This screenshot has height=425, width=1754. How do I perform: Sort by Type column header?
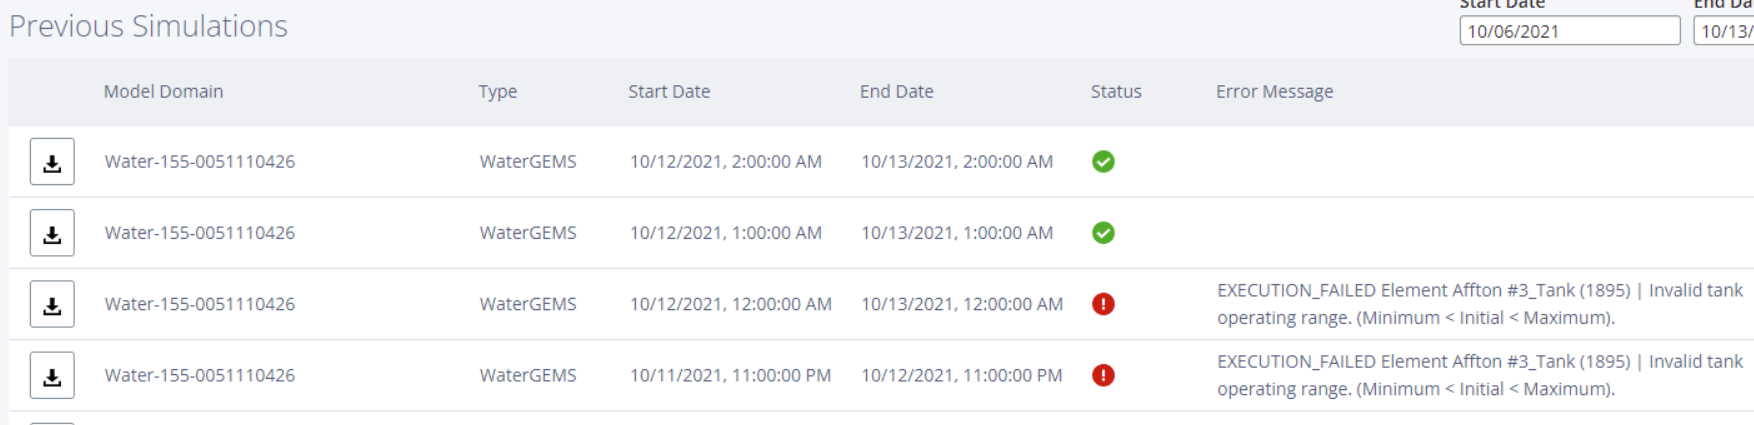click(x=497, y=91)
